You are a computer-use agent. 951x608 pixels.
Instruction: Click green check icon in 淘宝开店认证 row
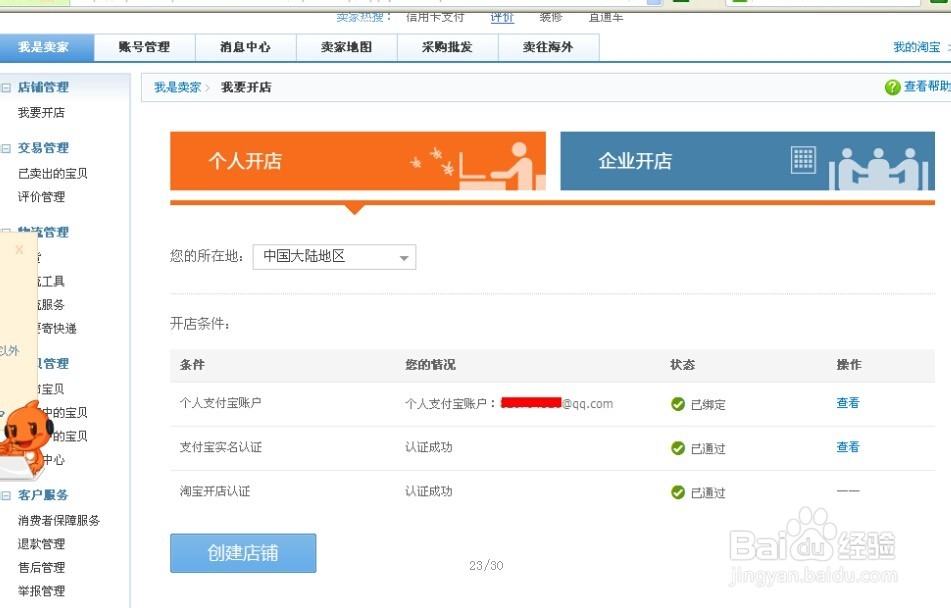tap(678, 492)
